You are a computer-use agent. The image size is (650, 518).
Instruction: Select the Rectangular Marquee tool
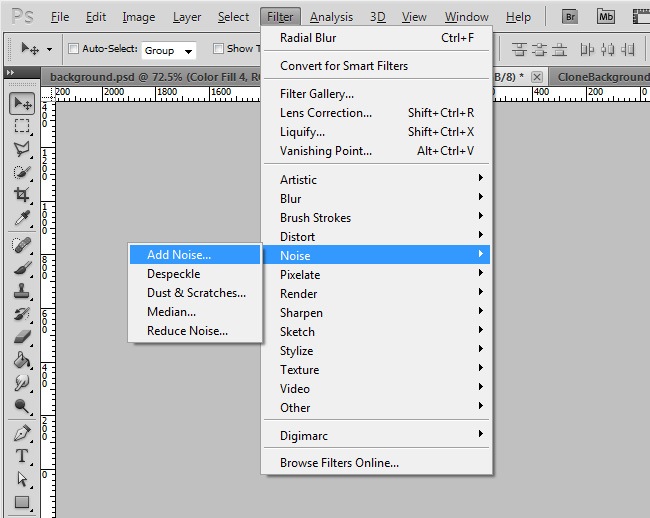22,126
